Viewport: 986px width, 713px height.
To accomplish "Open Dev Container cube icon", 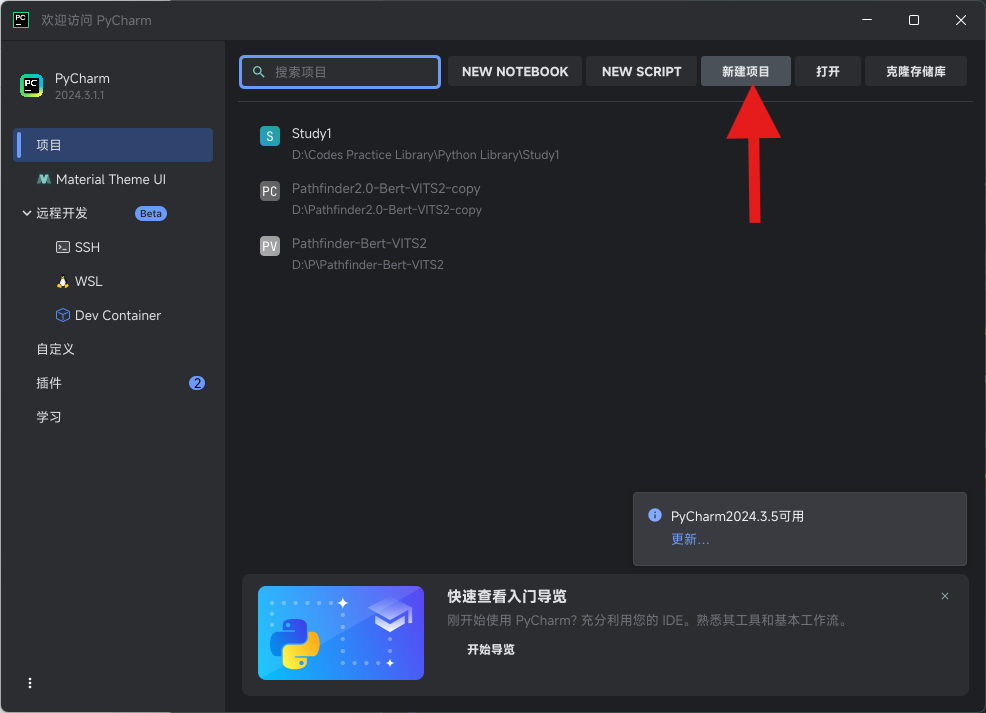I will point(63,315).
